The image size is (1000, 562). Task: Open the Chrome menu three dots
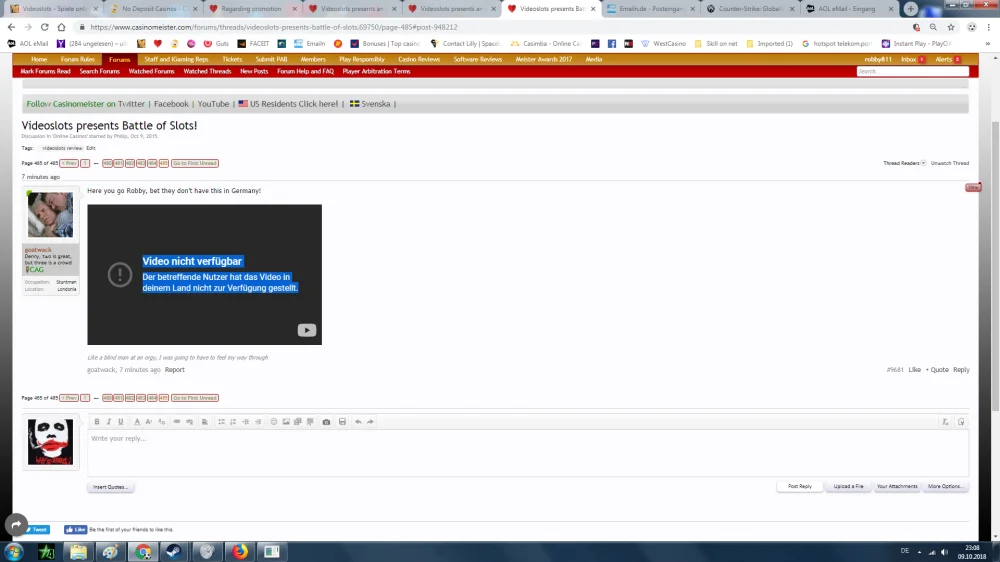pyautogui.click(x=989, y=27)
